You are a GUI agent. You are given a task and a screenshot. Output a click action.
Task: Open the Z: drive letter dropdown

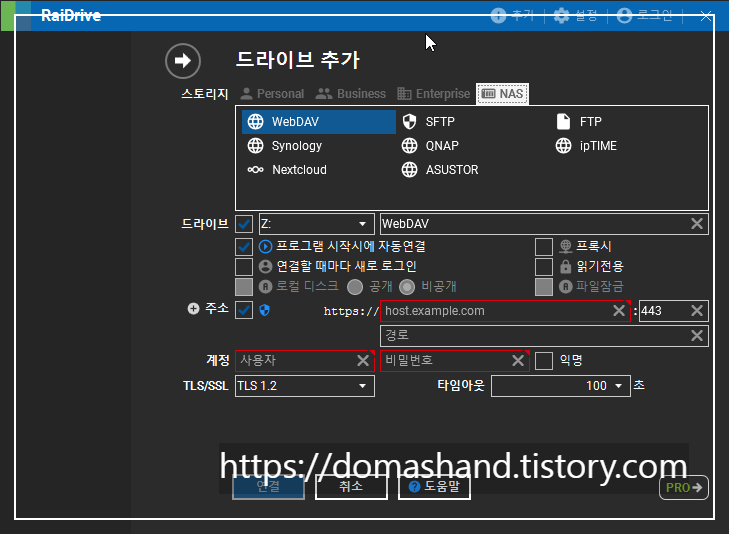[x=317, y=224]
